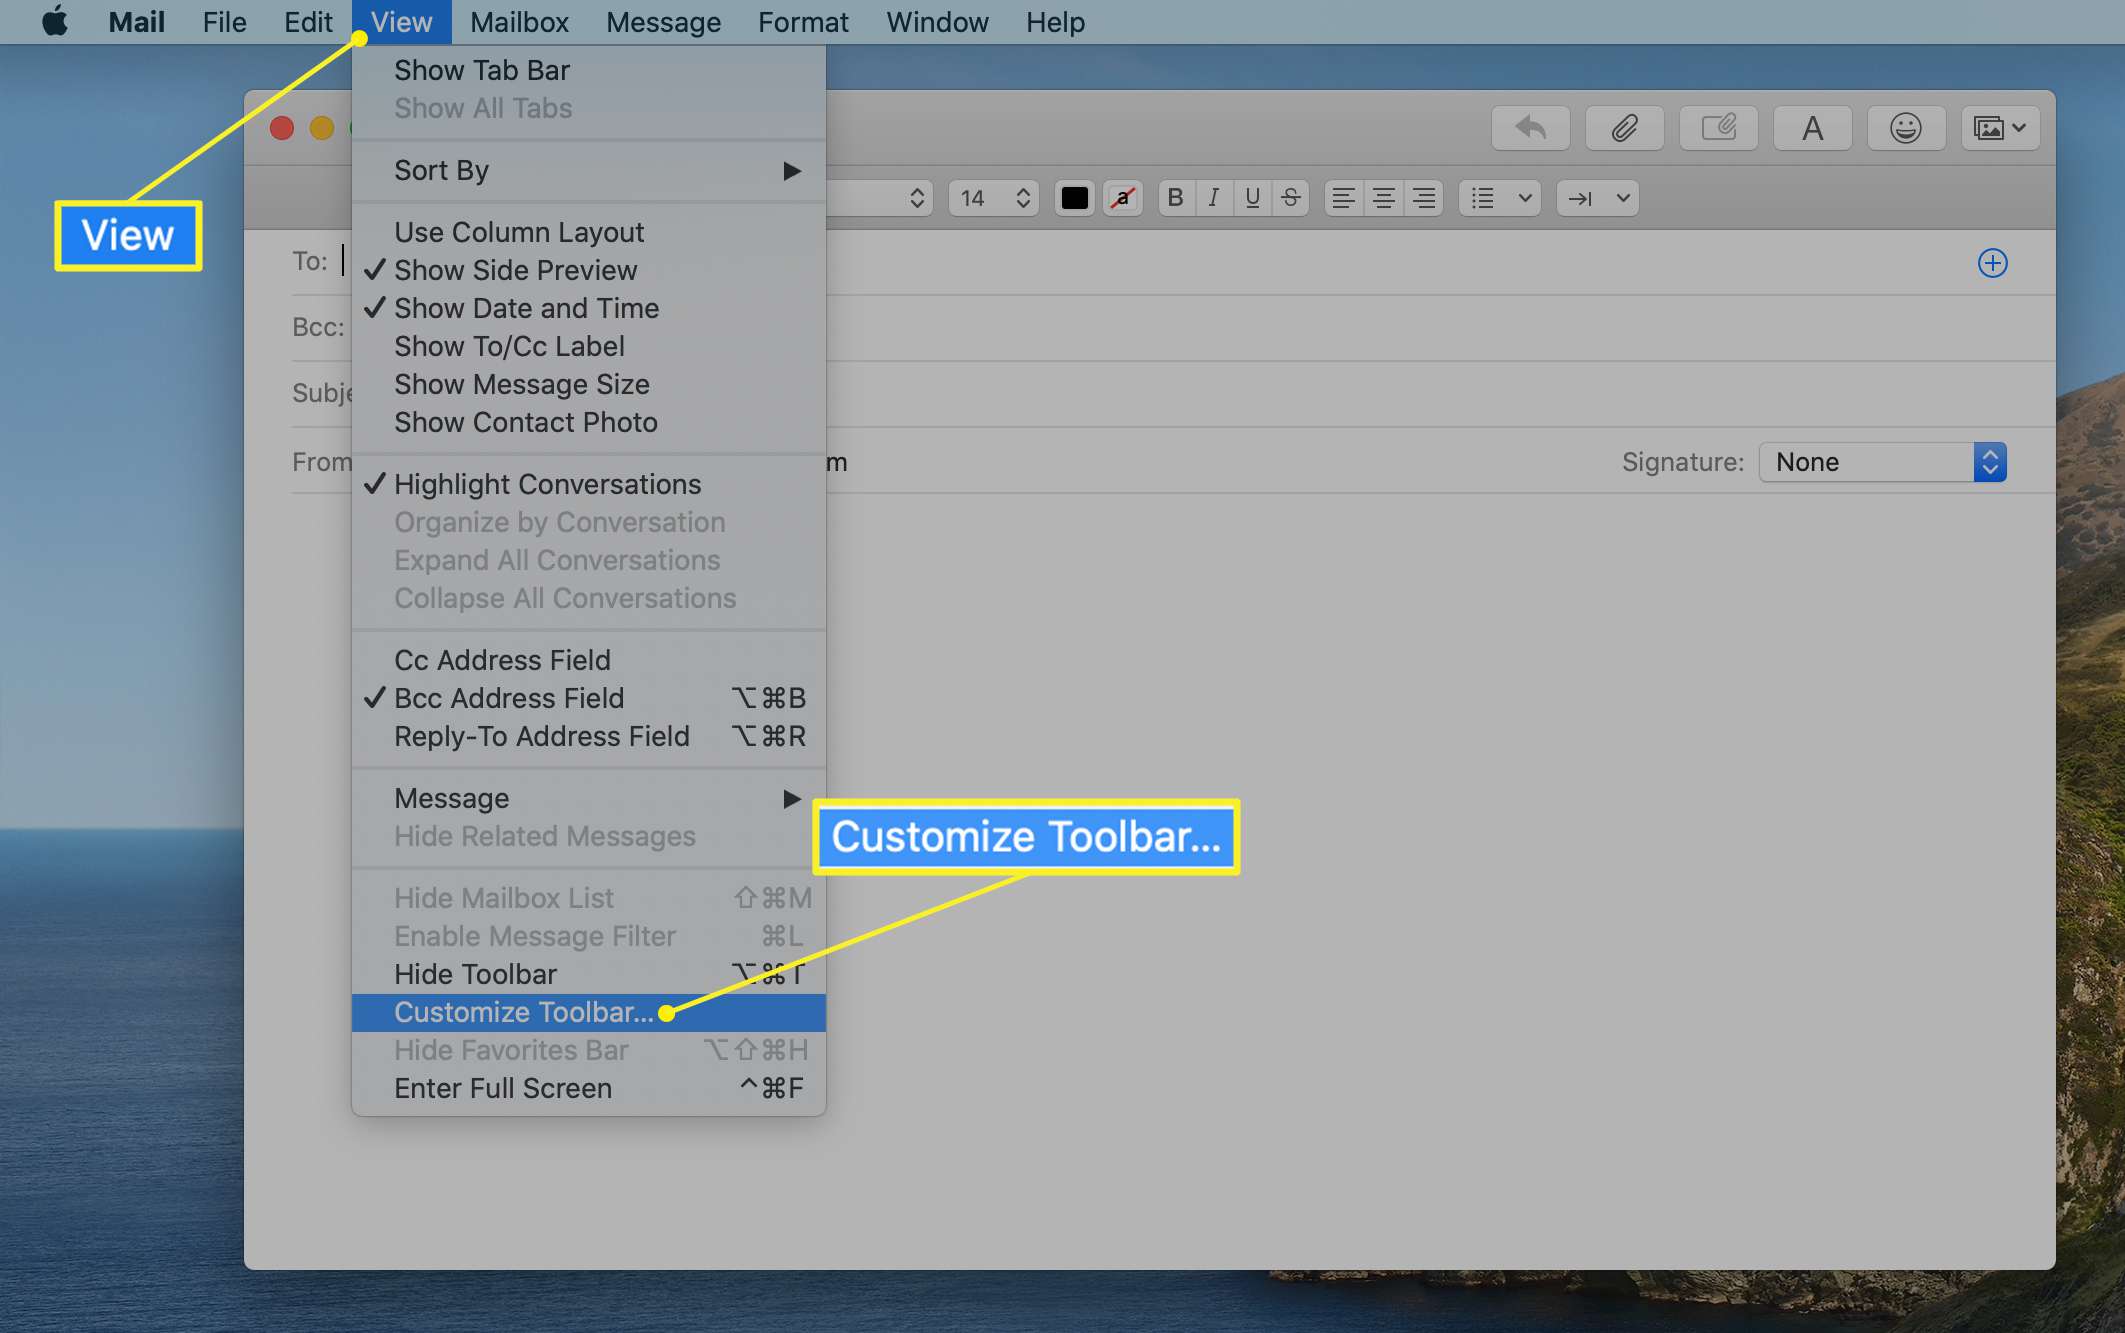The width and height of the screenshot is (2125, 1333).
Task: Click the reply arrow toolbar icon
Action: 1530,128
